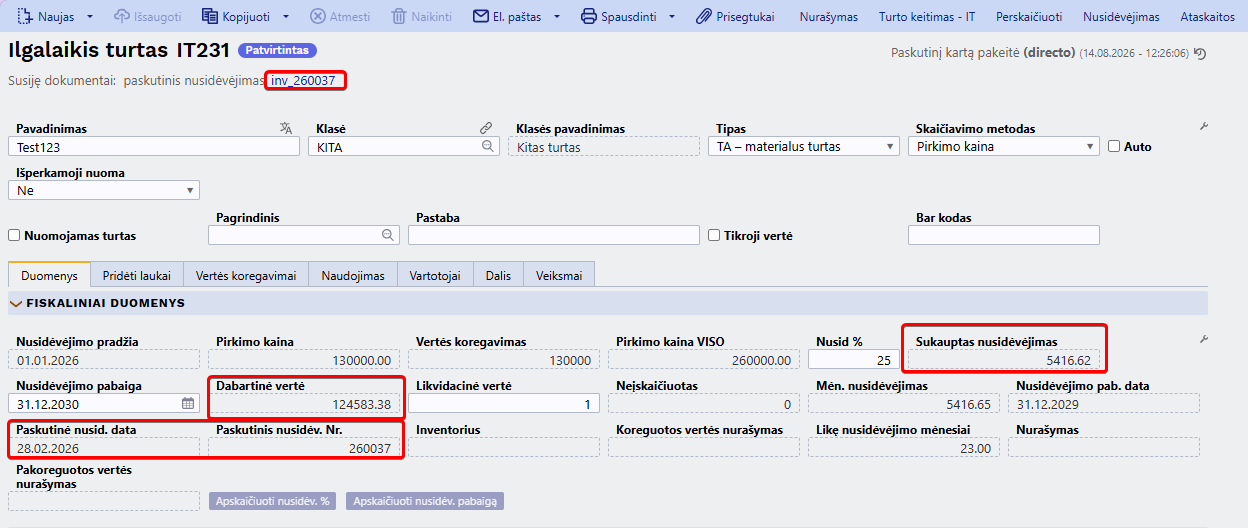
Task: Open Turto keitimas - IT
Action: point(927,17)
